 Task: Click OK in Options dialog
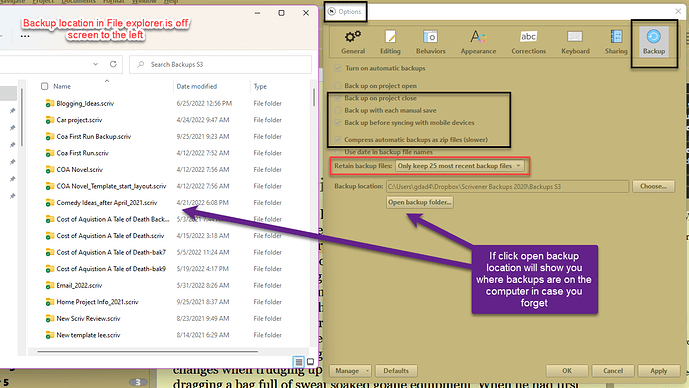click(567, 371)
